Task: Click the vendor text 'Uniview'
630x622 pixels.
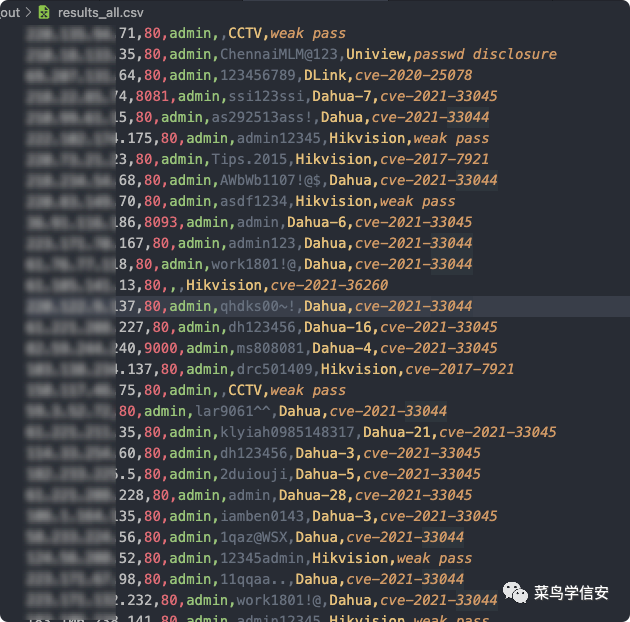Action: click(376, 54)
